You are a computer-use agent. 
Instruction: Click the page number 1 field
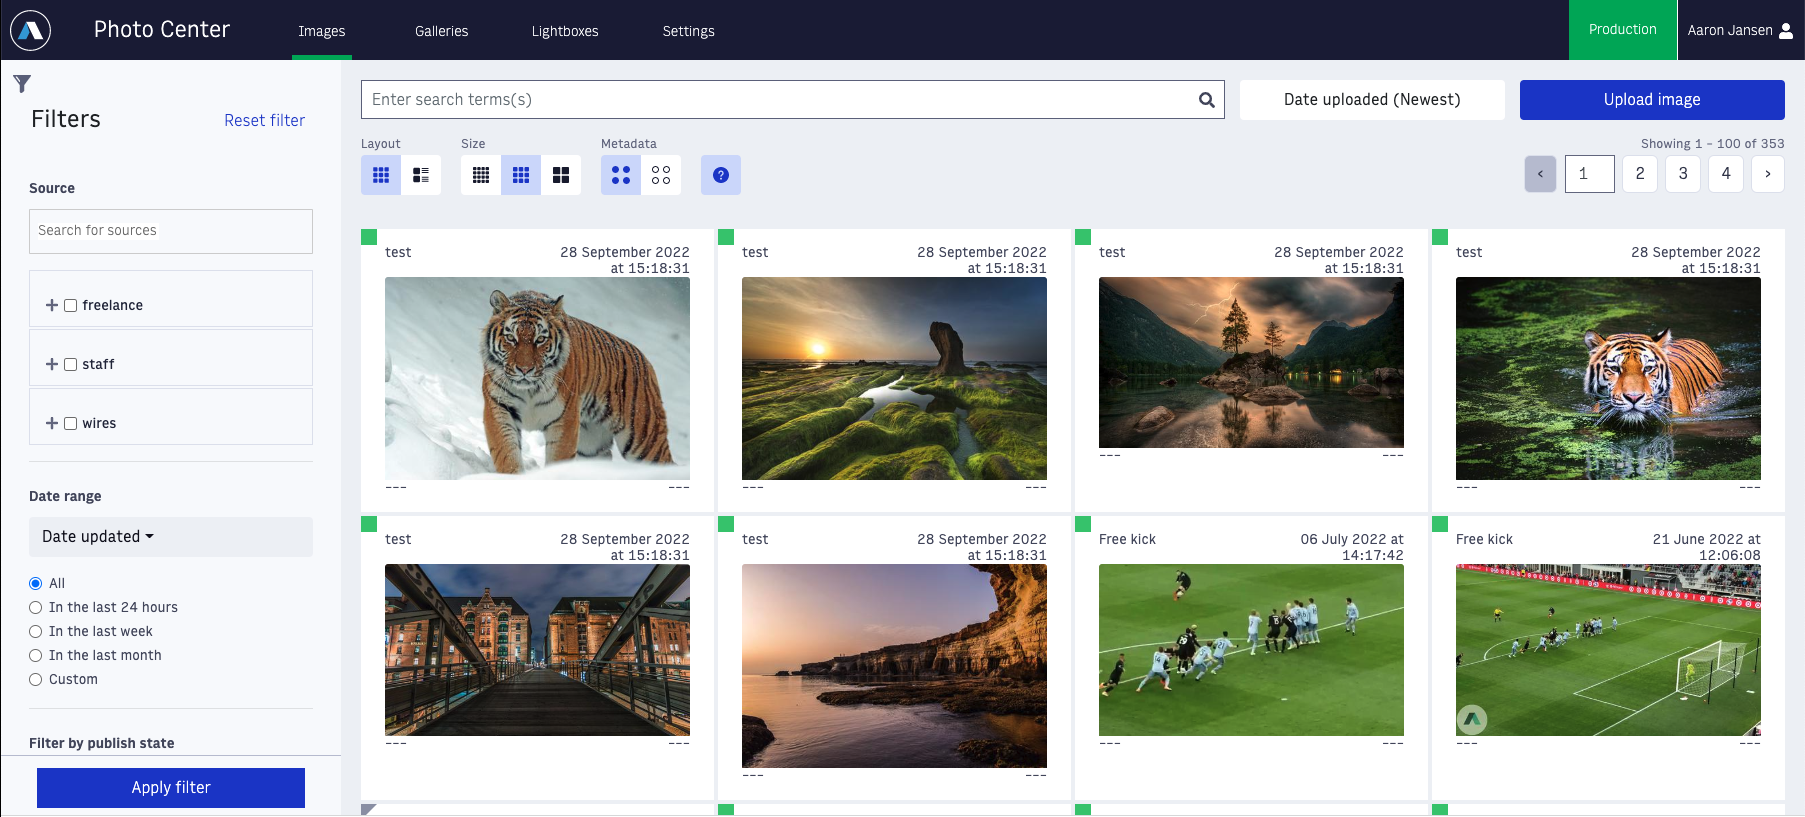pos(1590,174)
